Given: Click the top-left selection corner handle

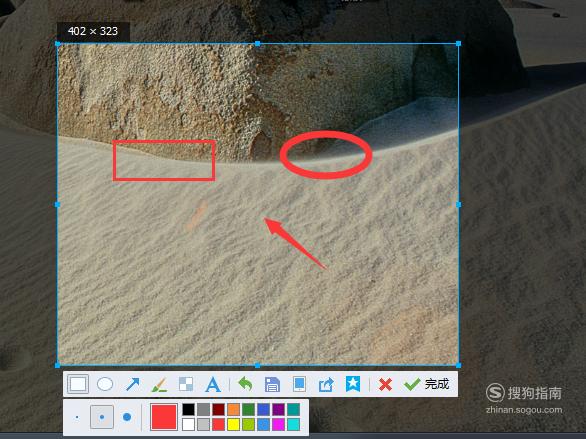Looking at the screenshot, I should coord(58,44).
